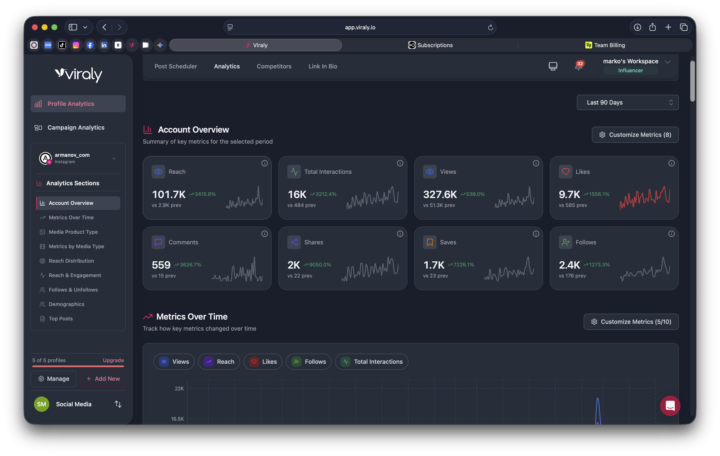The width and height of the screenshot is (720, 456).
Task: Open the red chat support bubble
Action: (670, 405)
